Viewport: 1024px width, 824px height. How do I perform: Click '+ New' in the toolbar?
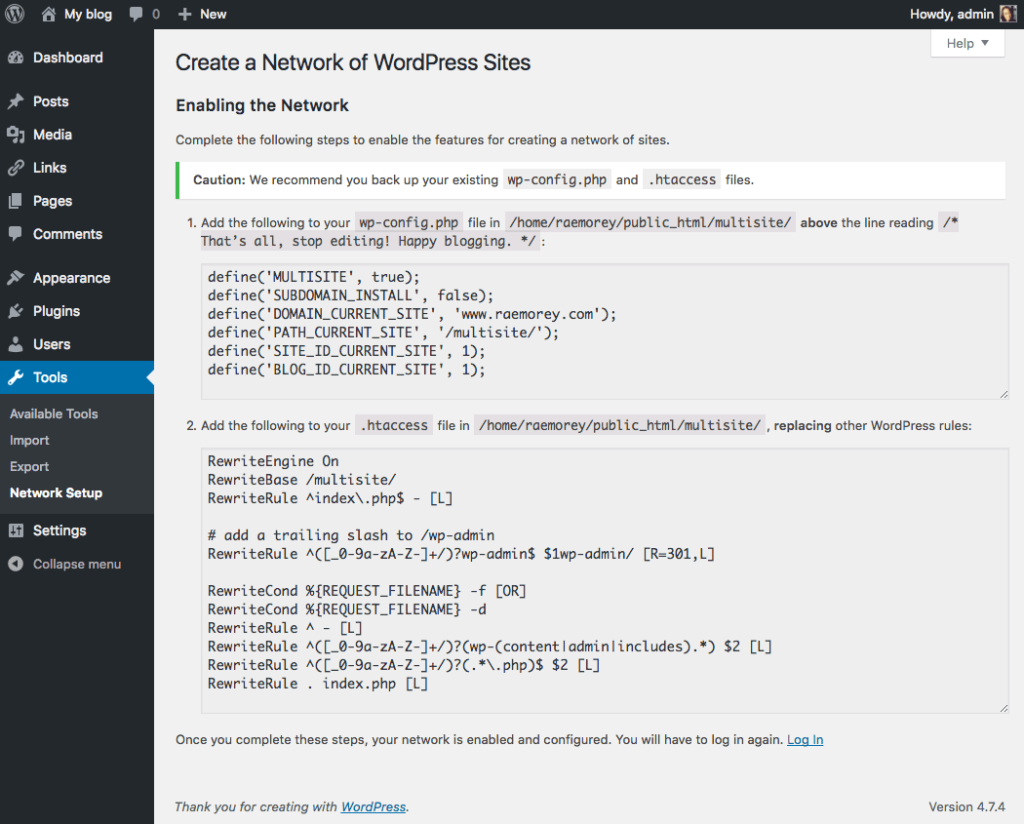(x=202, y=14)
